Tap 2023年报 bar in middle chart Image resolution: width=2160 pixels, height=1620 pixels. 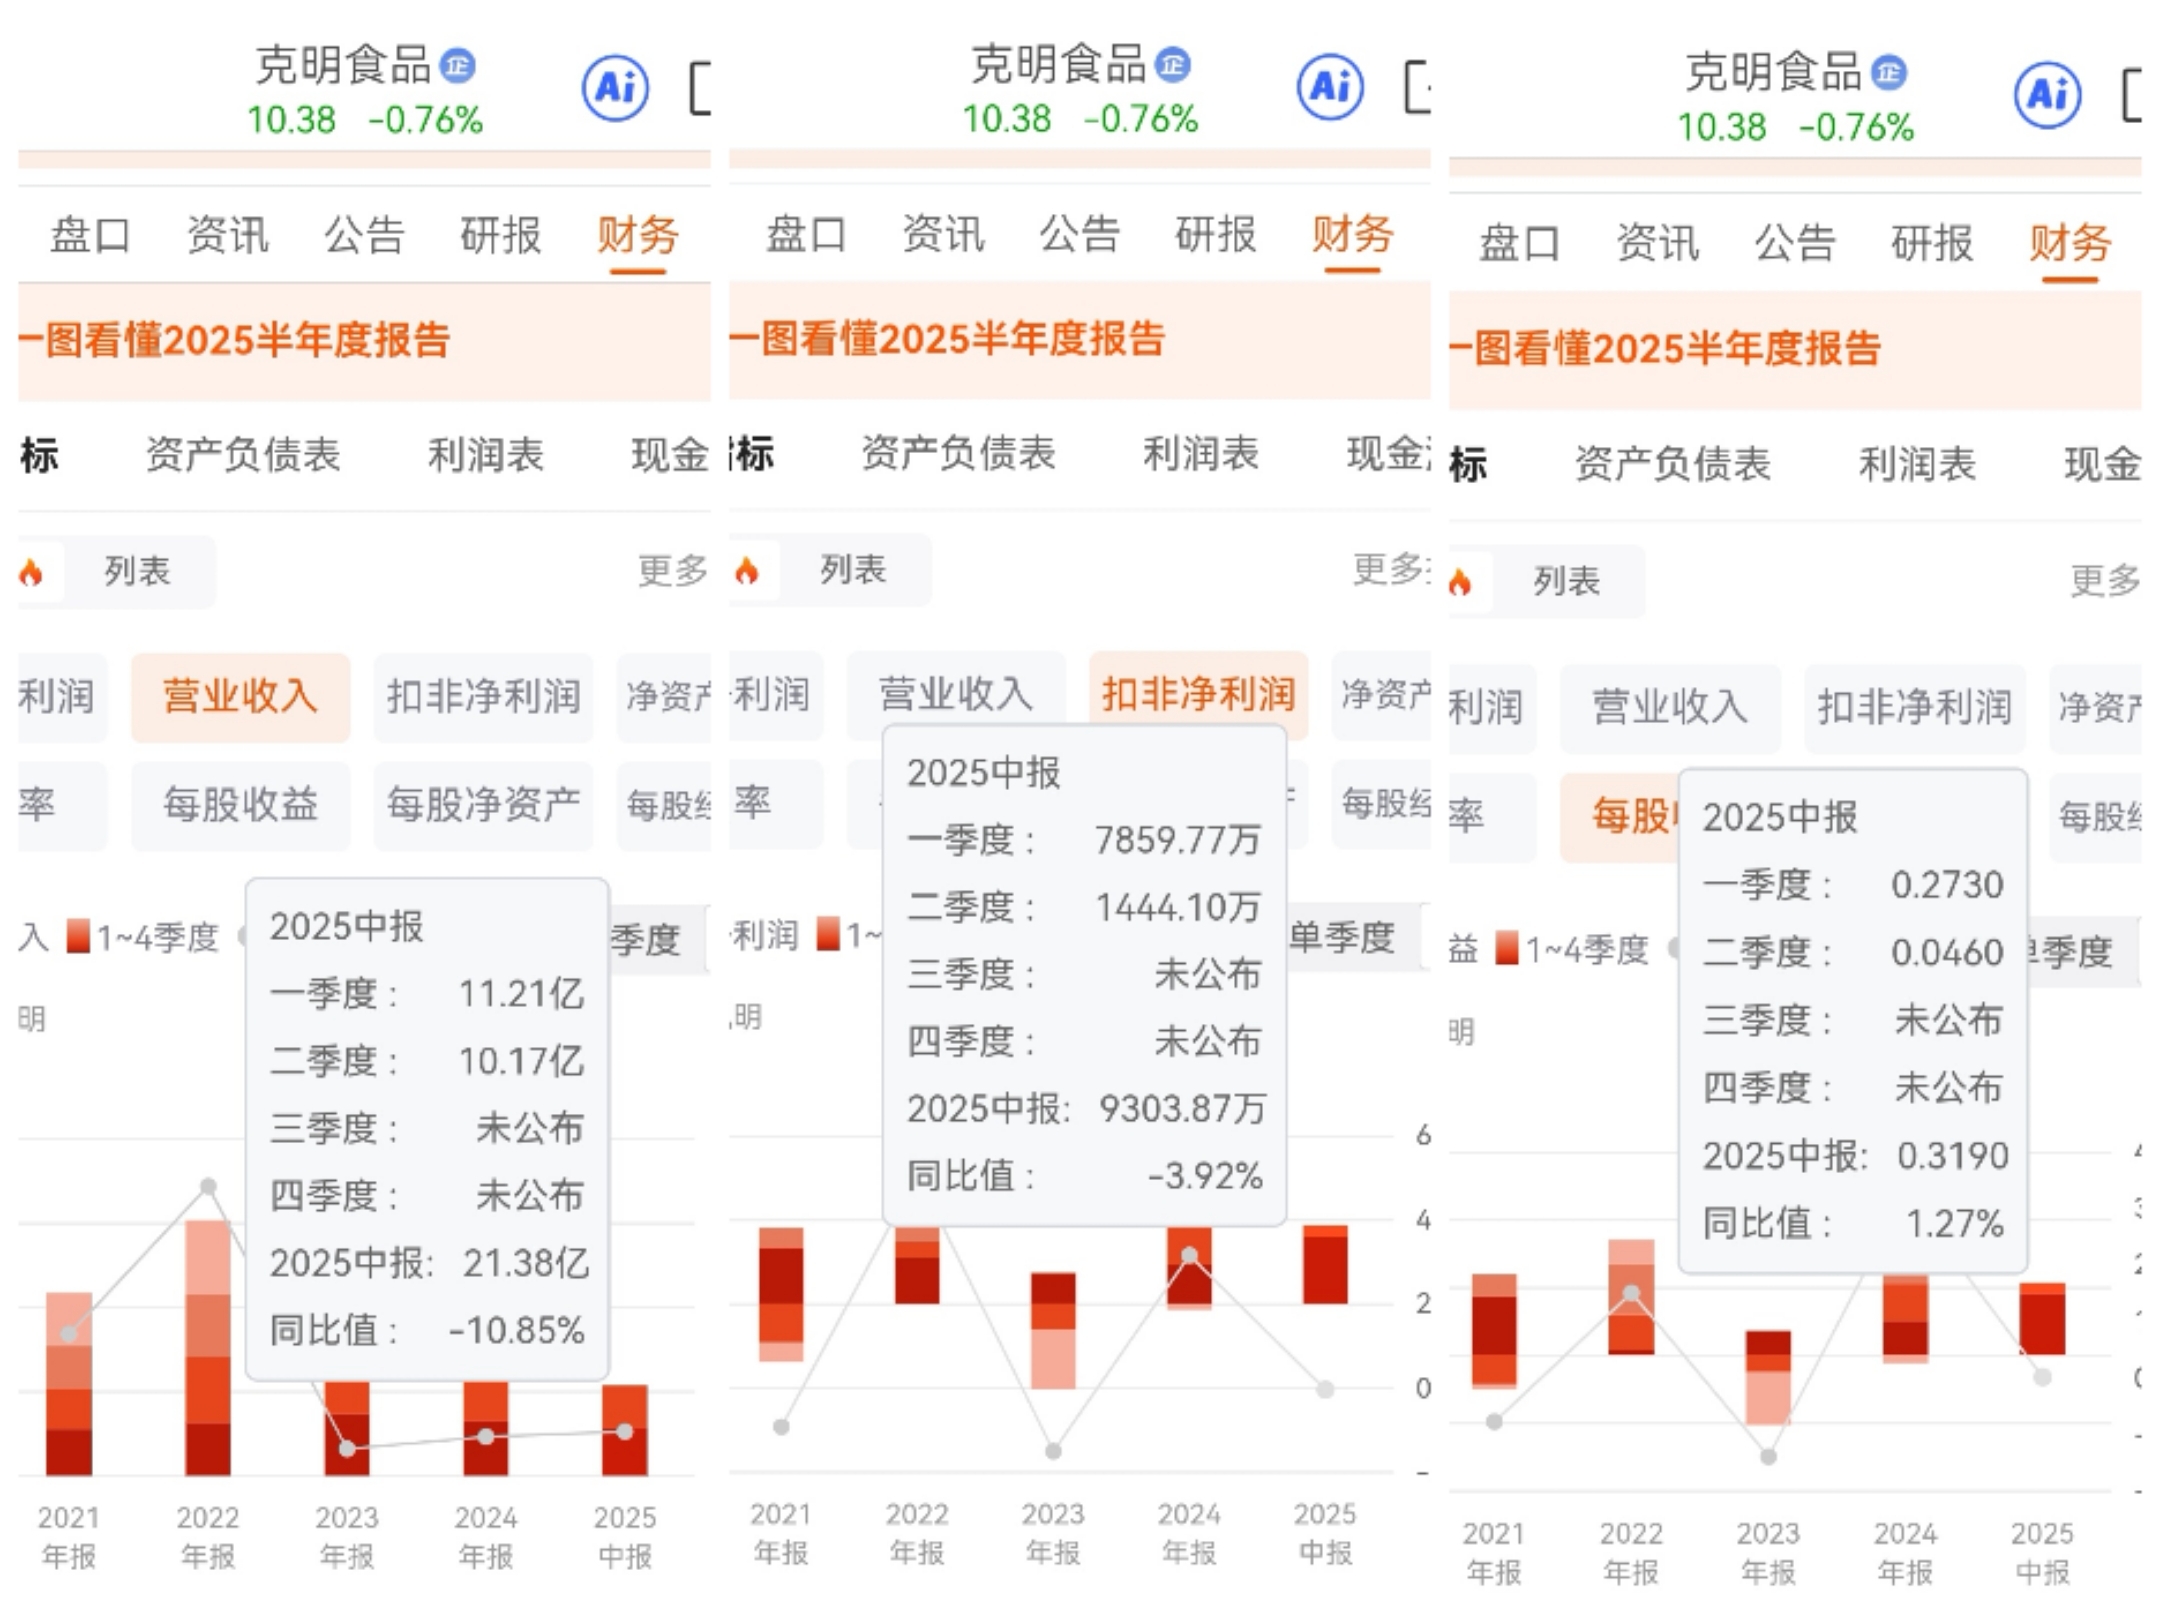1053,1331
